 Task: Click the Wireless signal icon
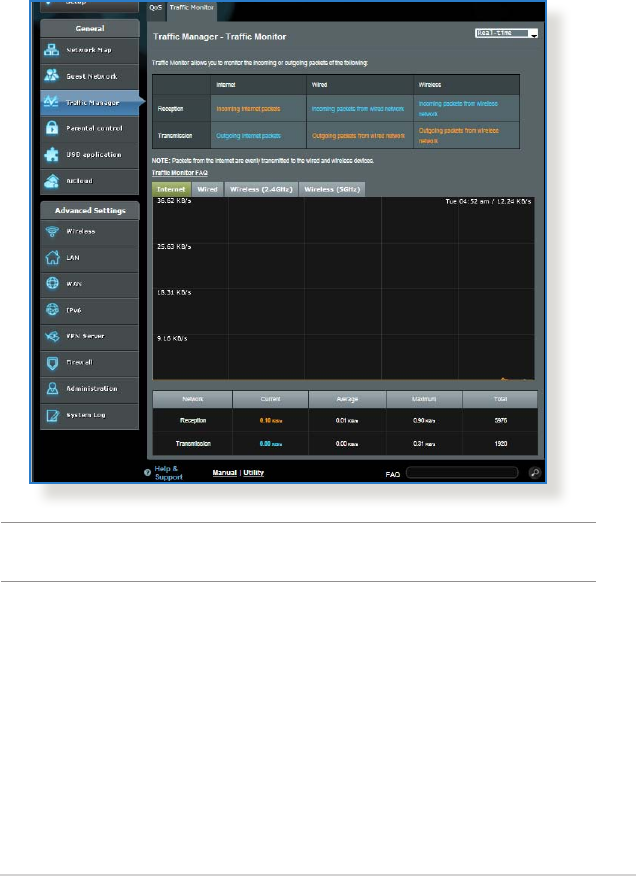52,231
